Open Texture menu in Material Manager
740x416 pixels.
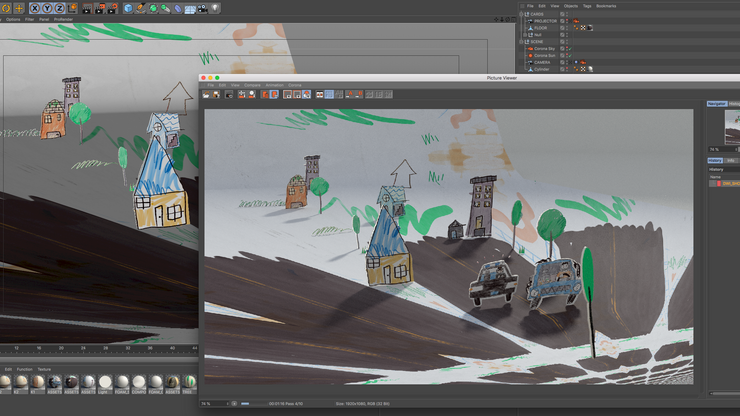44,369
